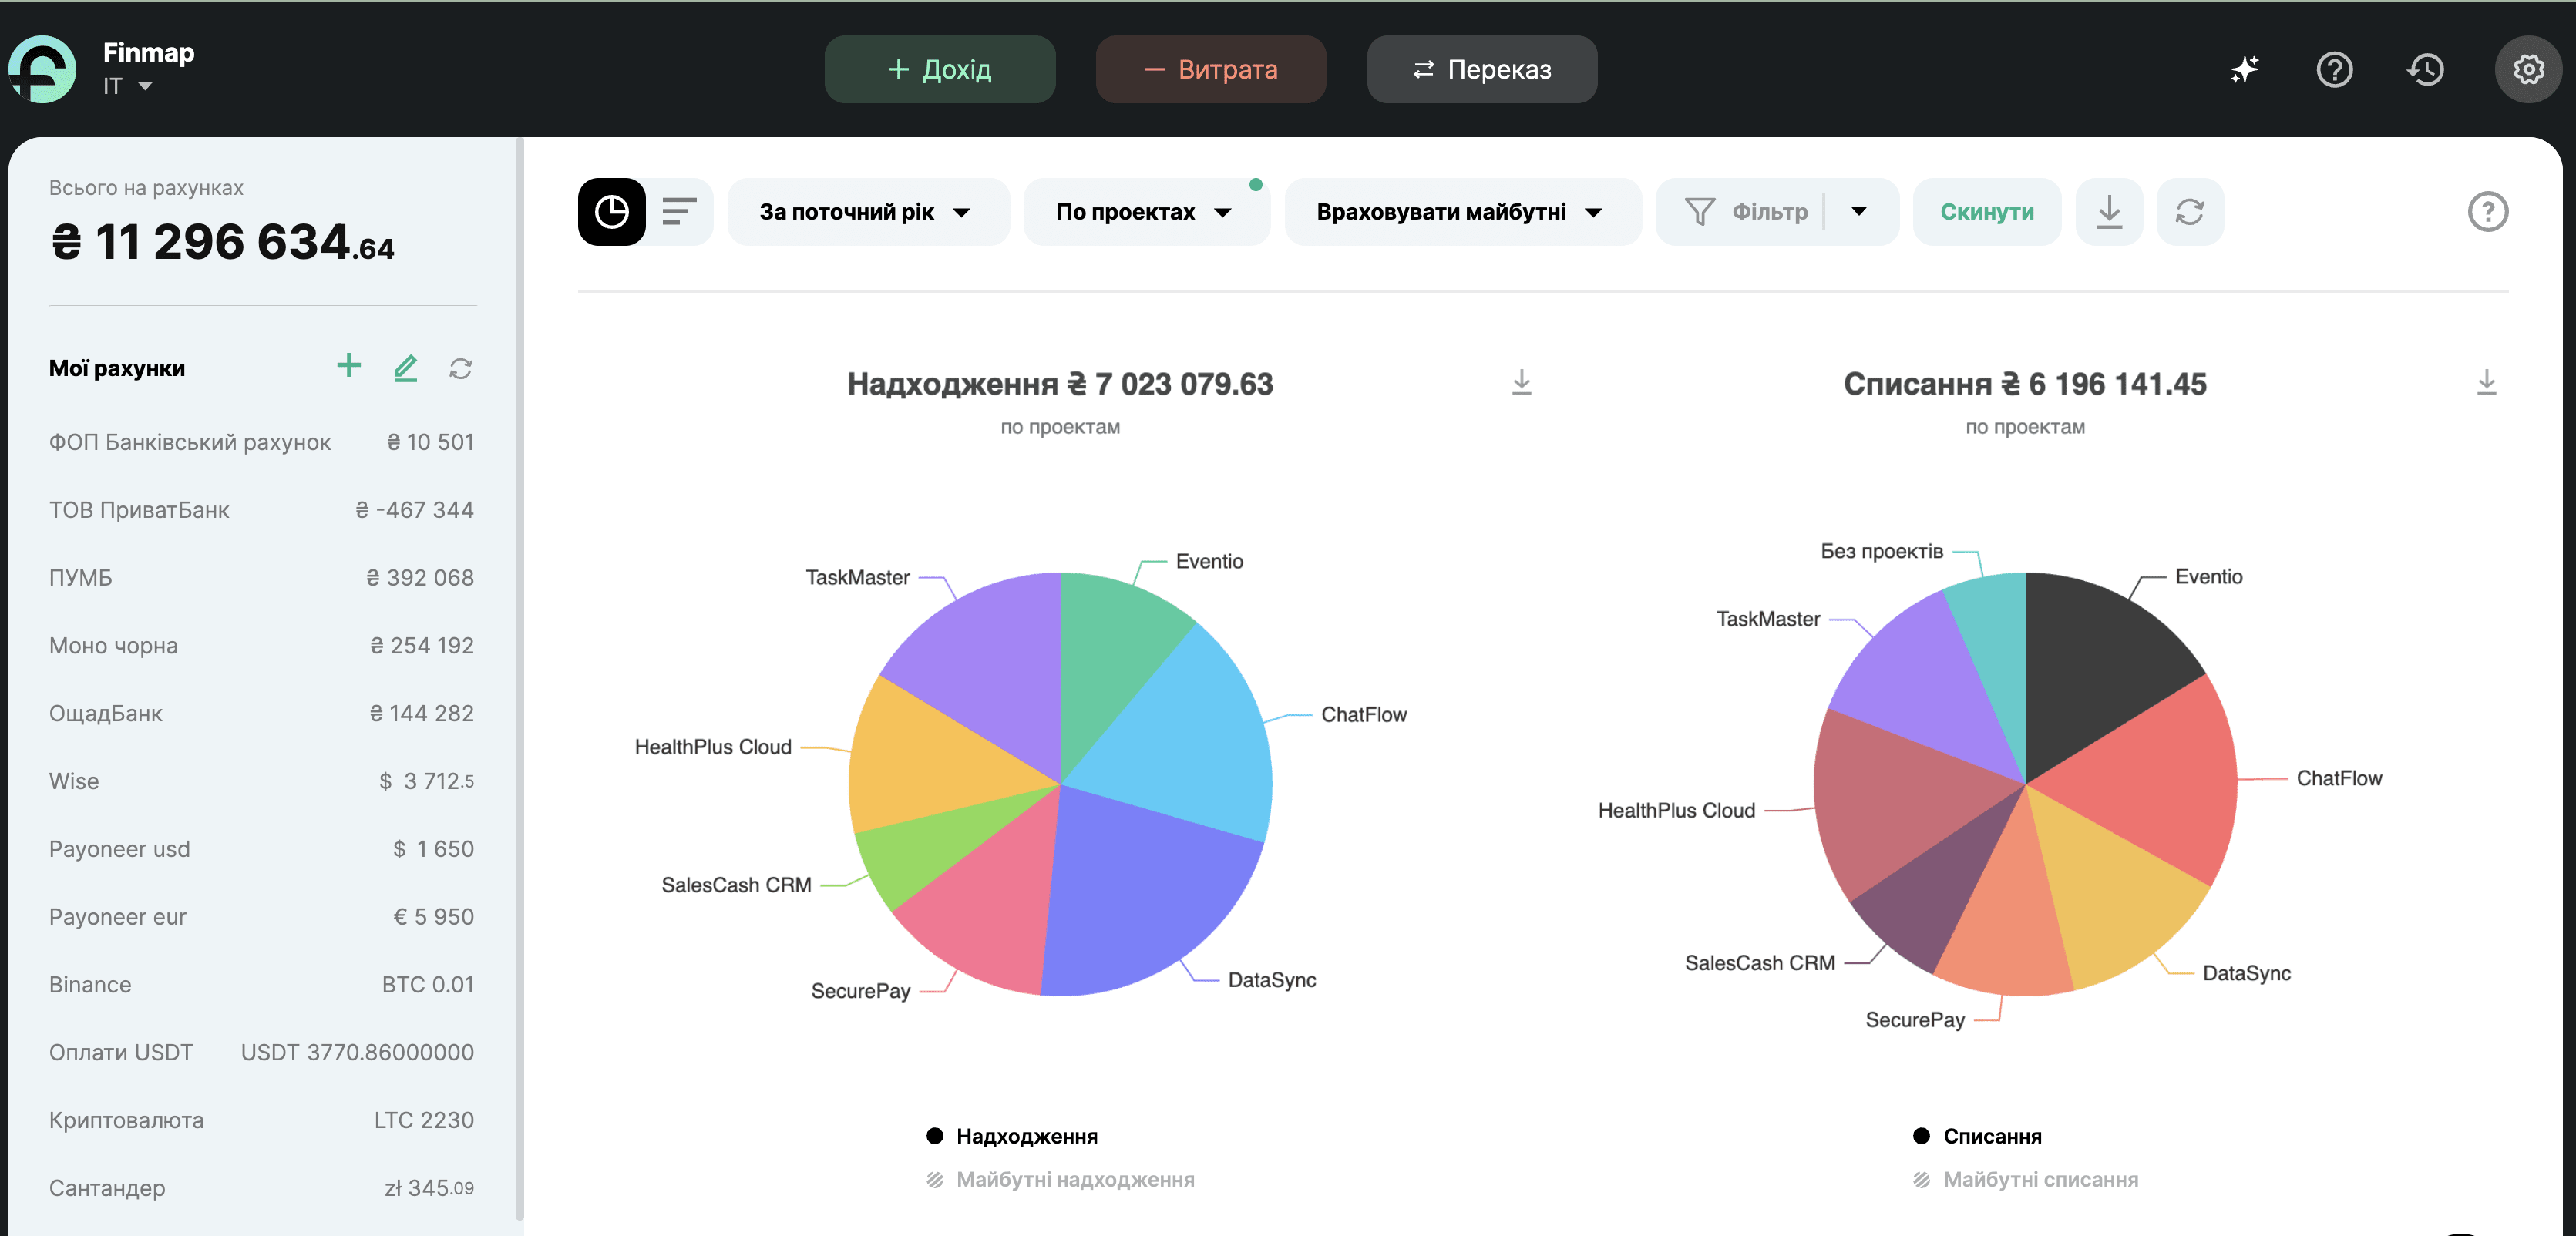The height and width of the screenshot is (1236, 2576).
Task: Select Payoneer usd account
Action: click(x=261, y=849)
